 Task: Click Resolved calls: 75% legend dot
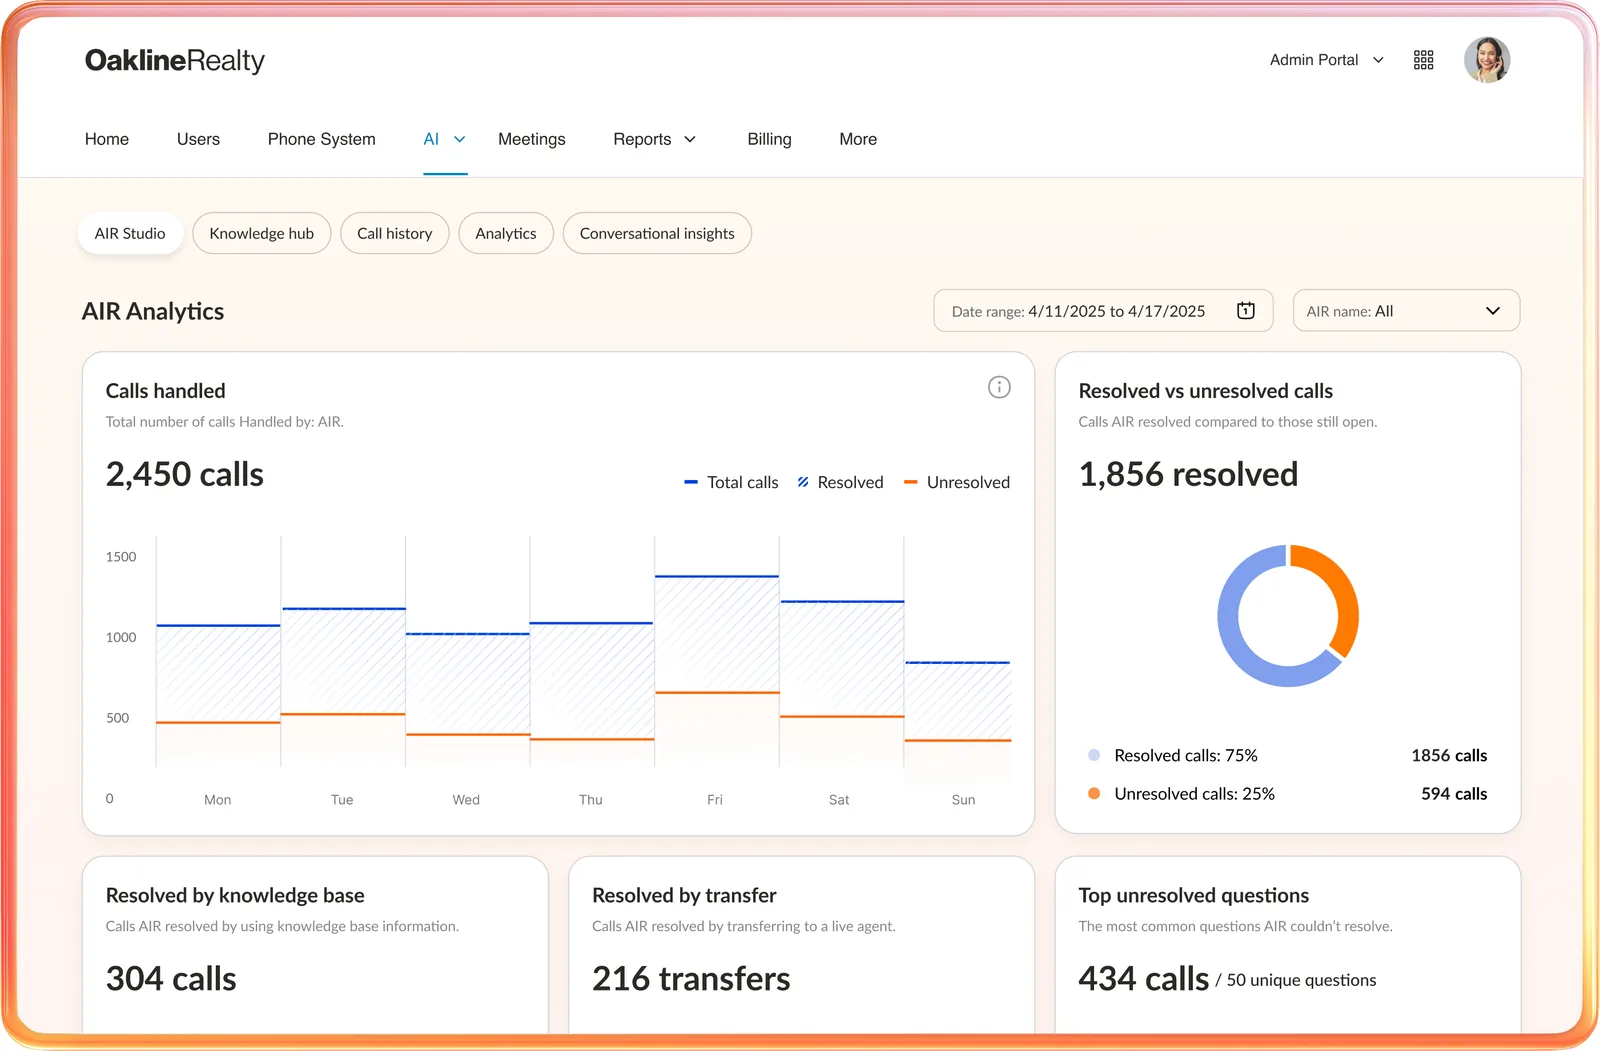(x=1094, y=756)
